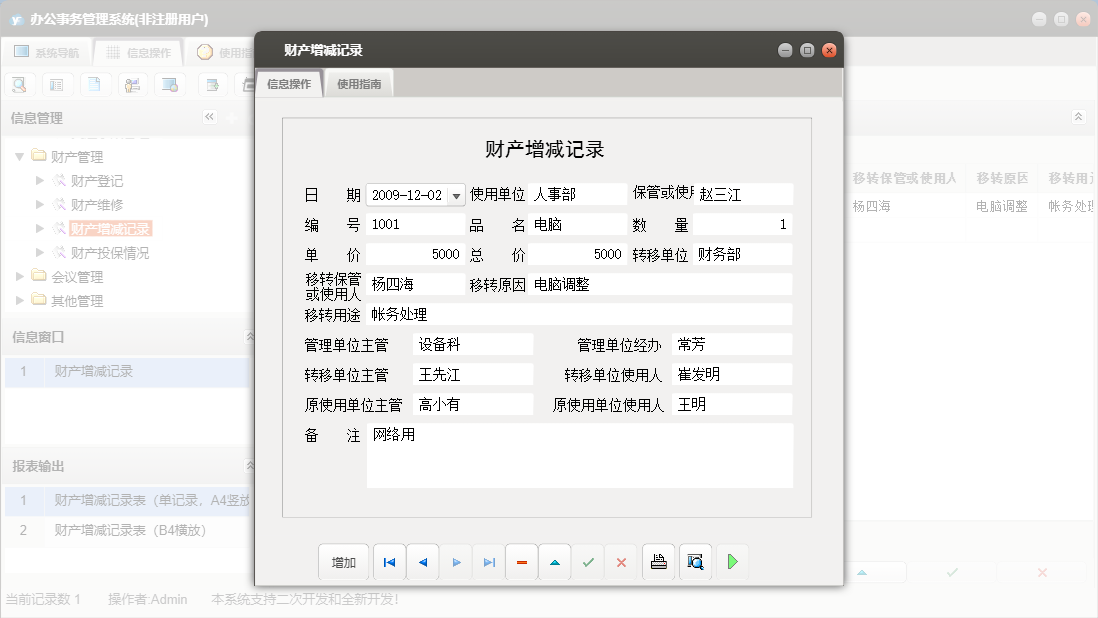Collapse the 信息管理 sidebar panel
The image size is (1098, 618).
coord(209,117)
